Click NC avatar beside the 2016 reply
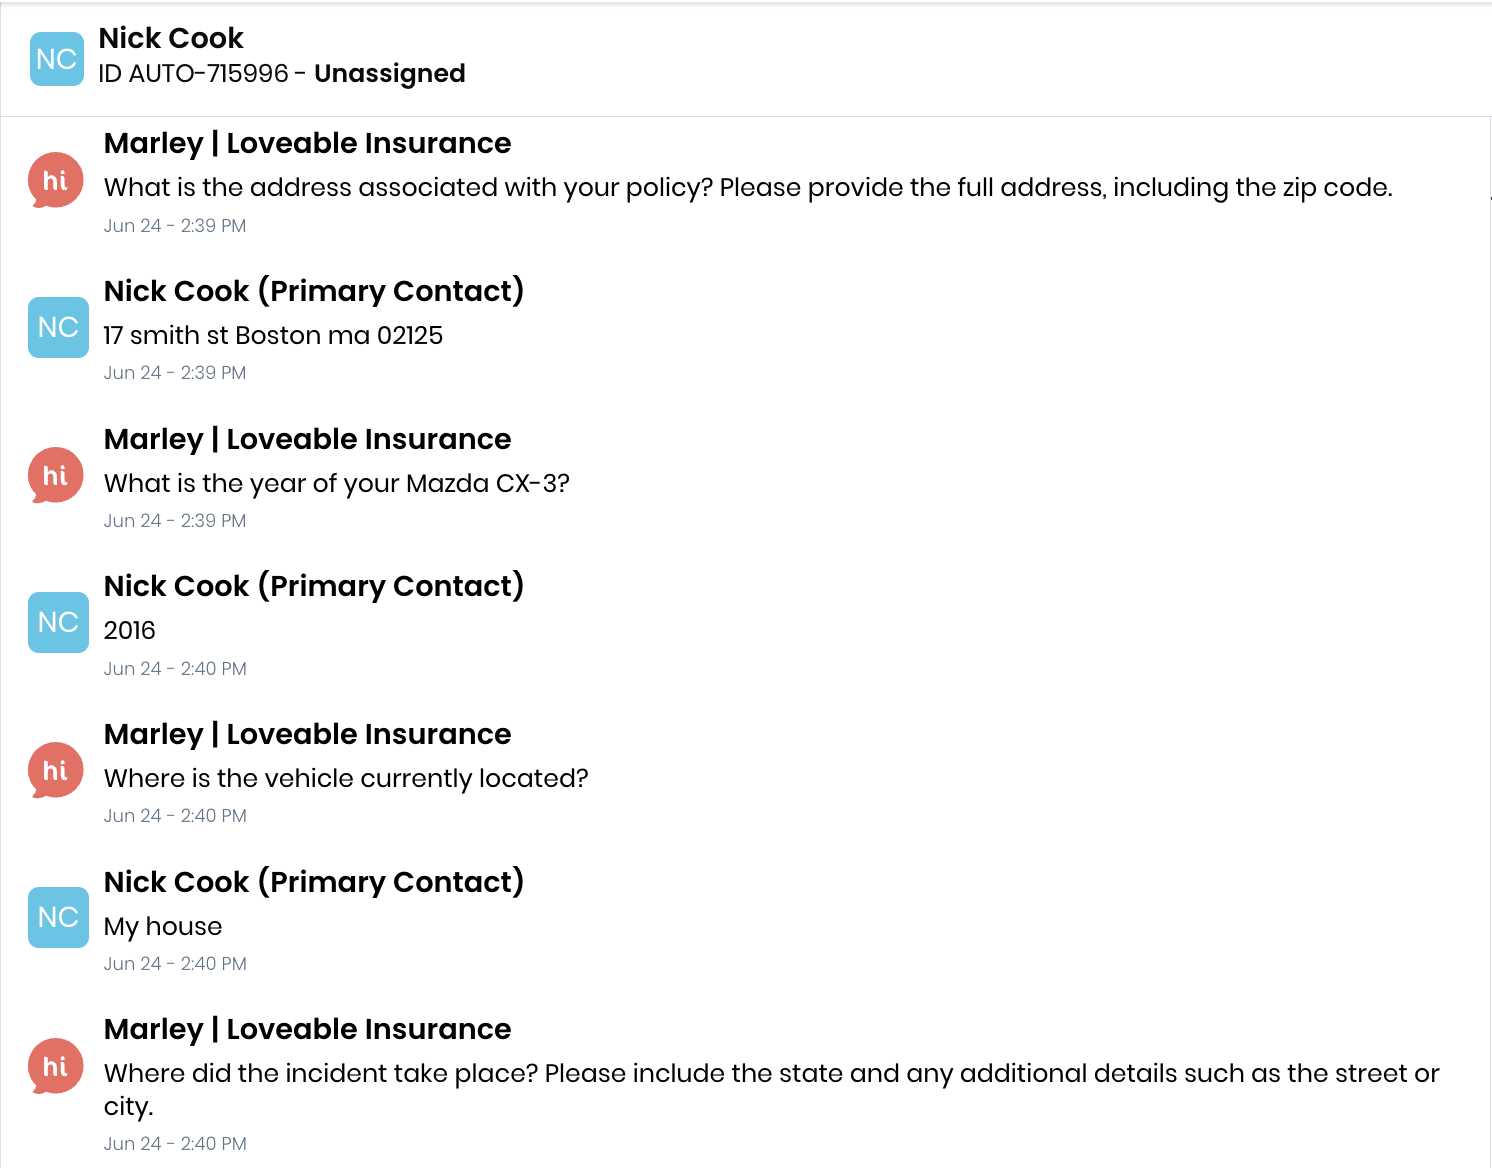This screenshot has height=1168, width=1492. pos(58,622)
